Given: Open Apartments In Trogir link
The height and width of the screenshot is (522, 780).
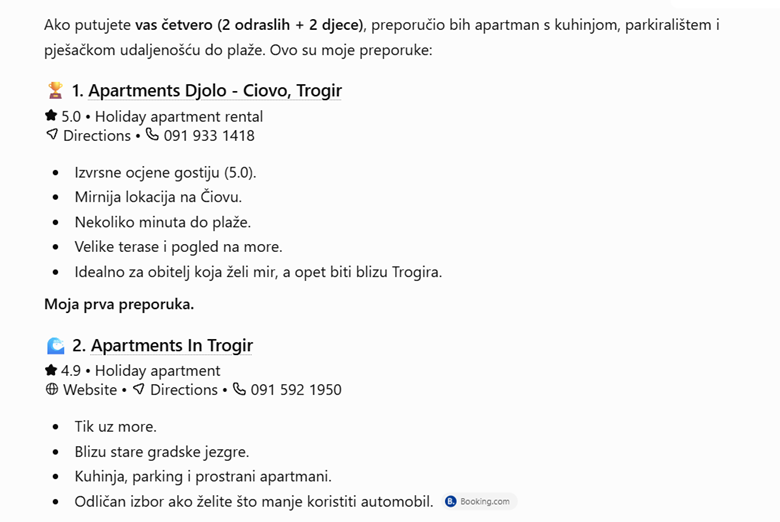Looking at the screenshot, I should (172, 345).
